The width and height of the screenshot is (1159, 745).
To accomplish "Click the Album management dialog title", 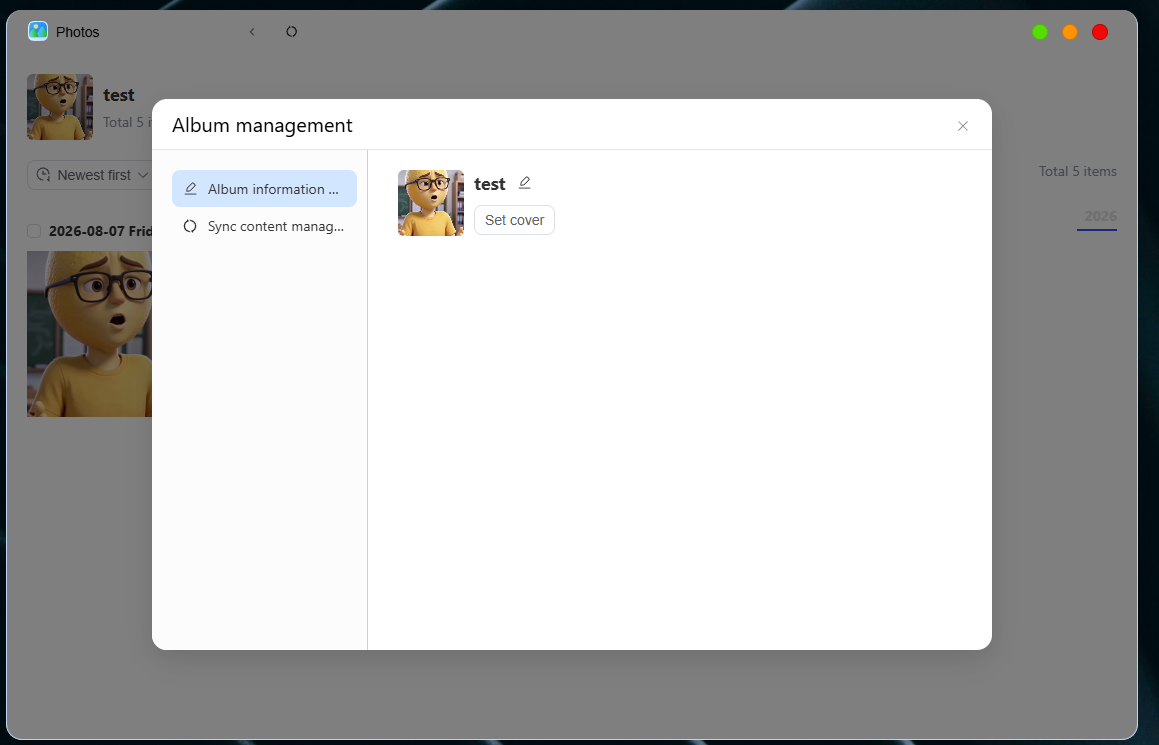I will pyautogui.click(x=262, y=126).
